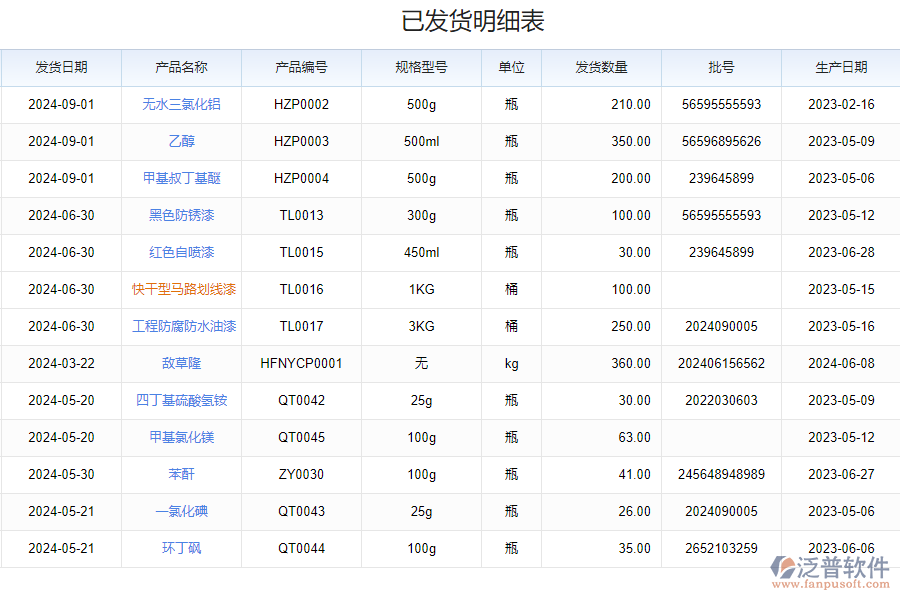
Task: Open the 苯酐 product link
Action: pyautogui.click(x=182, y=474)
